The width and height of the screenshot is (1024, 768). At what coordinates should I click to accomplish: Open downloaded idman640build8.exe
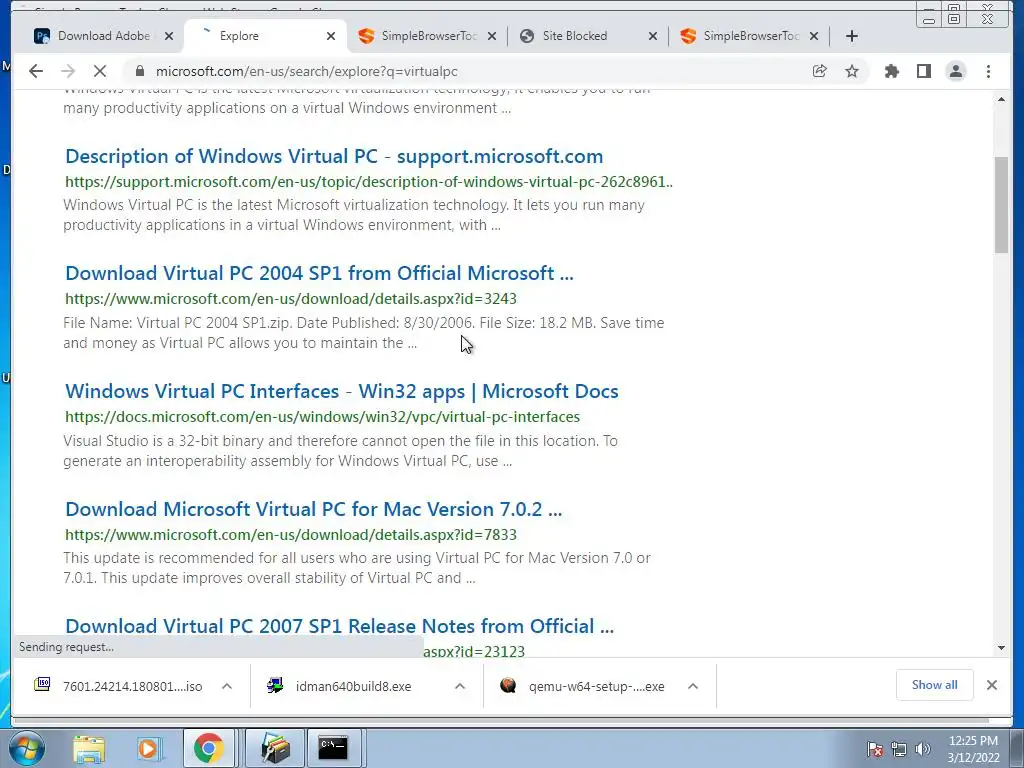tap(340, 686)
